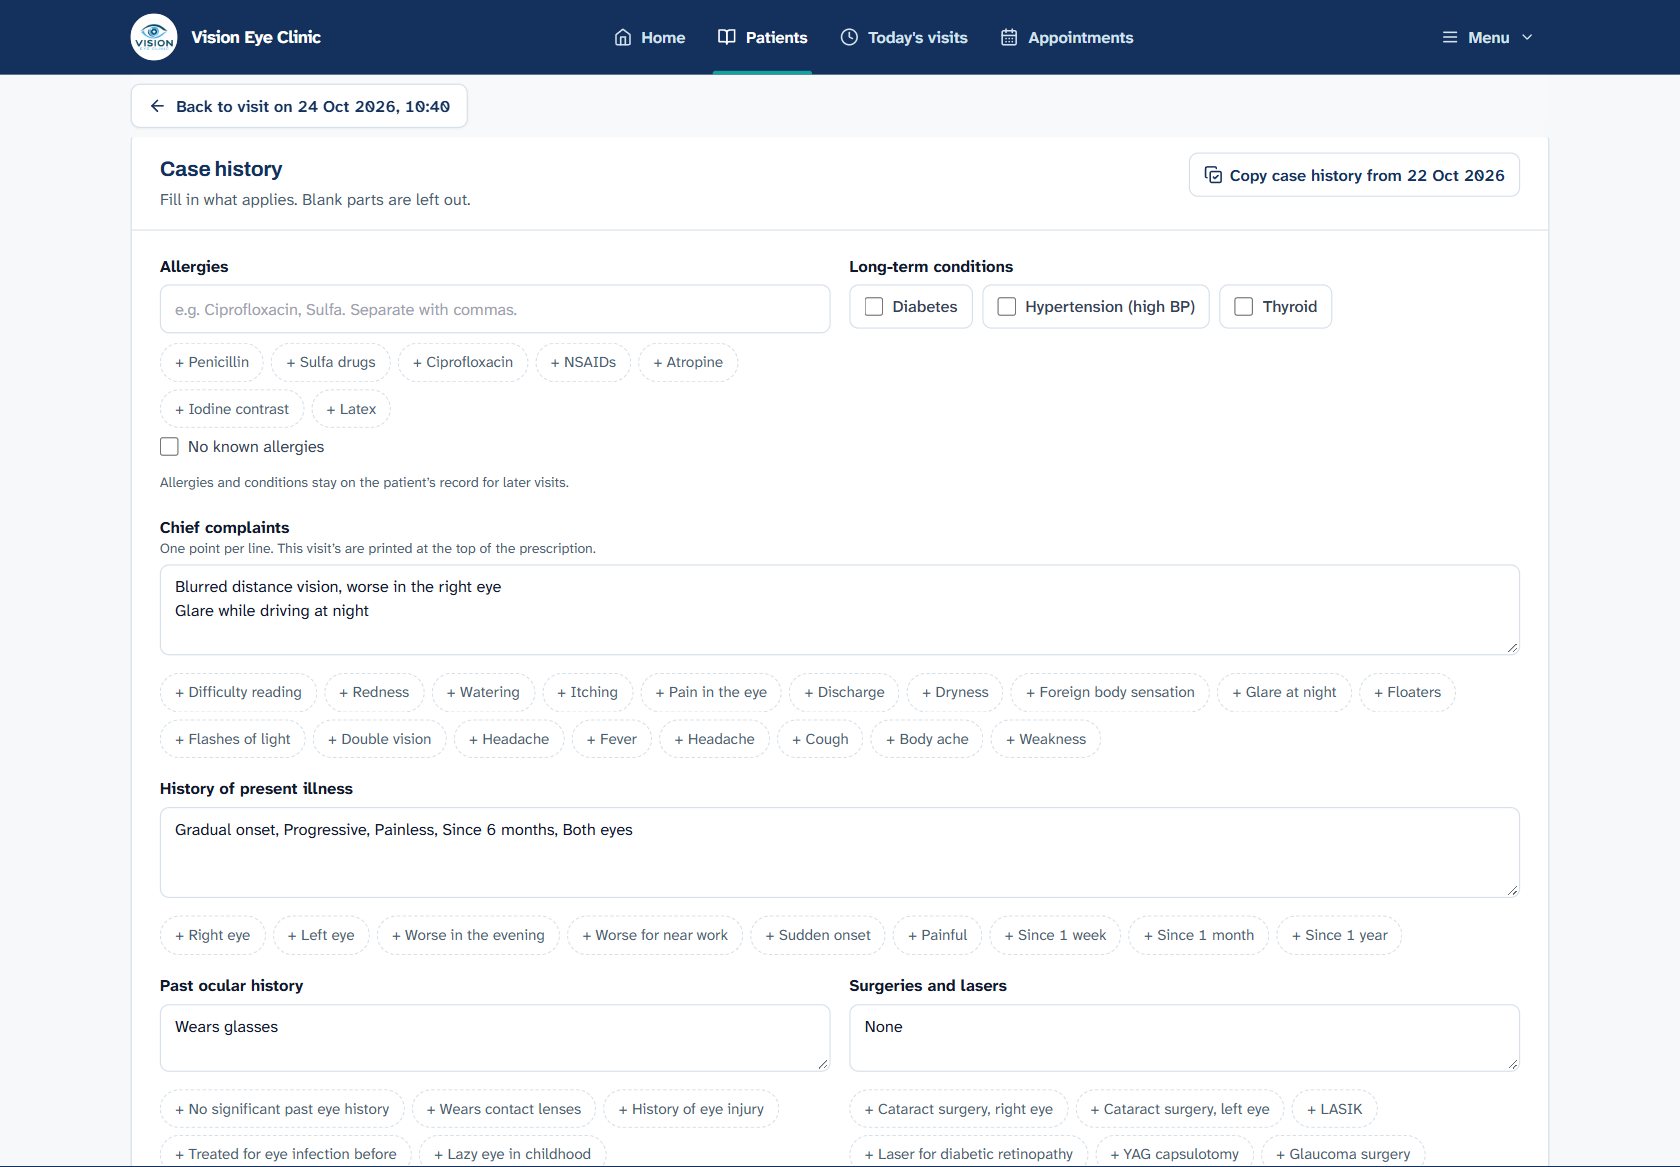Screen dimensions: 1680x1167
Task: Add Atropine allergy chip
Action: [688, 362]
